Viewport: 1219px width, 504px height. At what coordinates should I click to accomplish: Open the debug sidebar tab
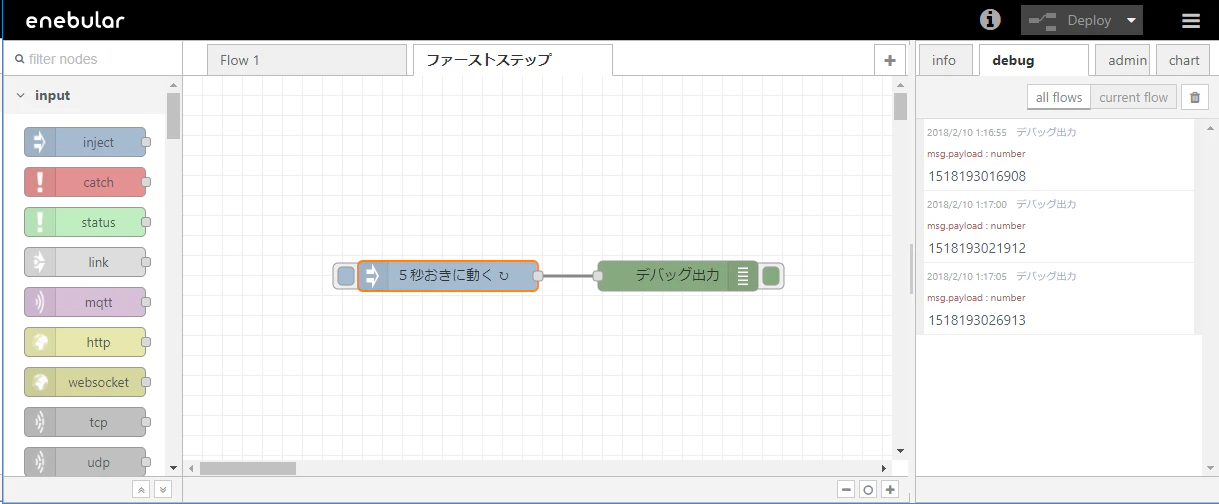point(1033,60)
